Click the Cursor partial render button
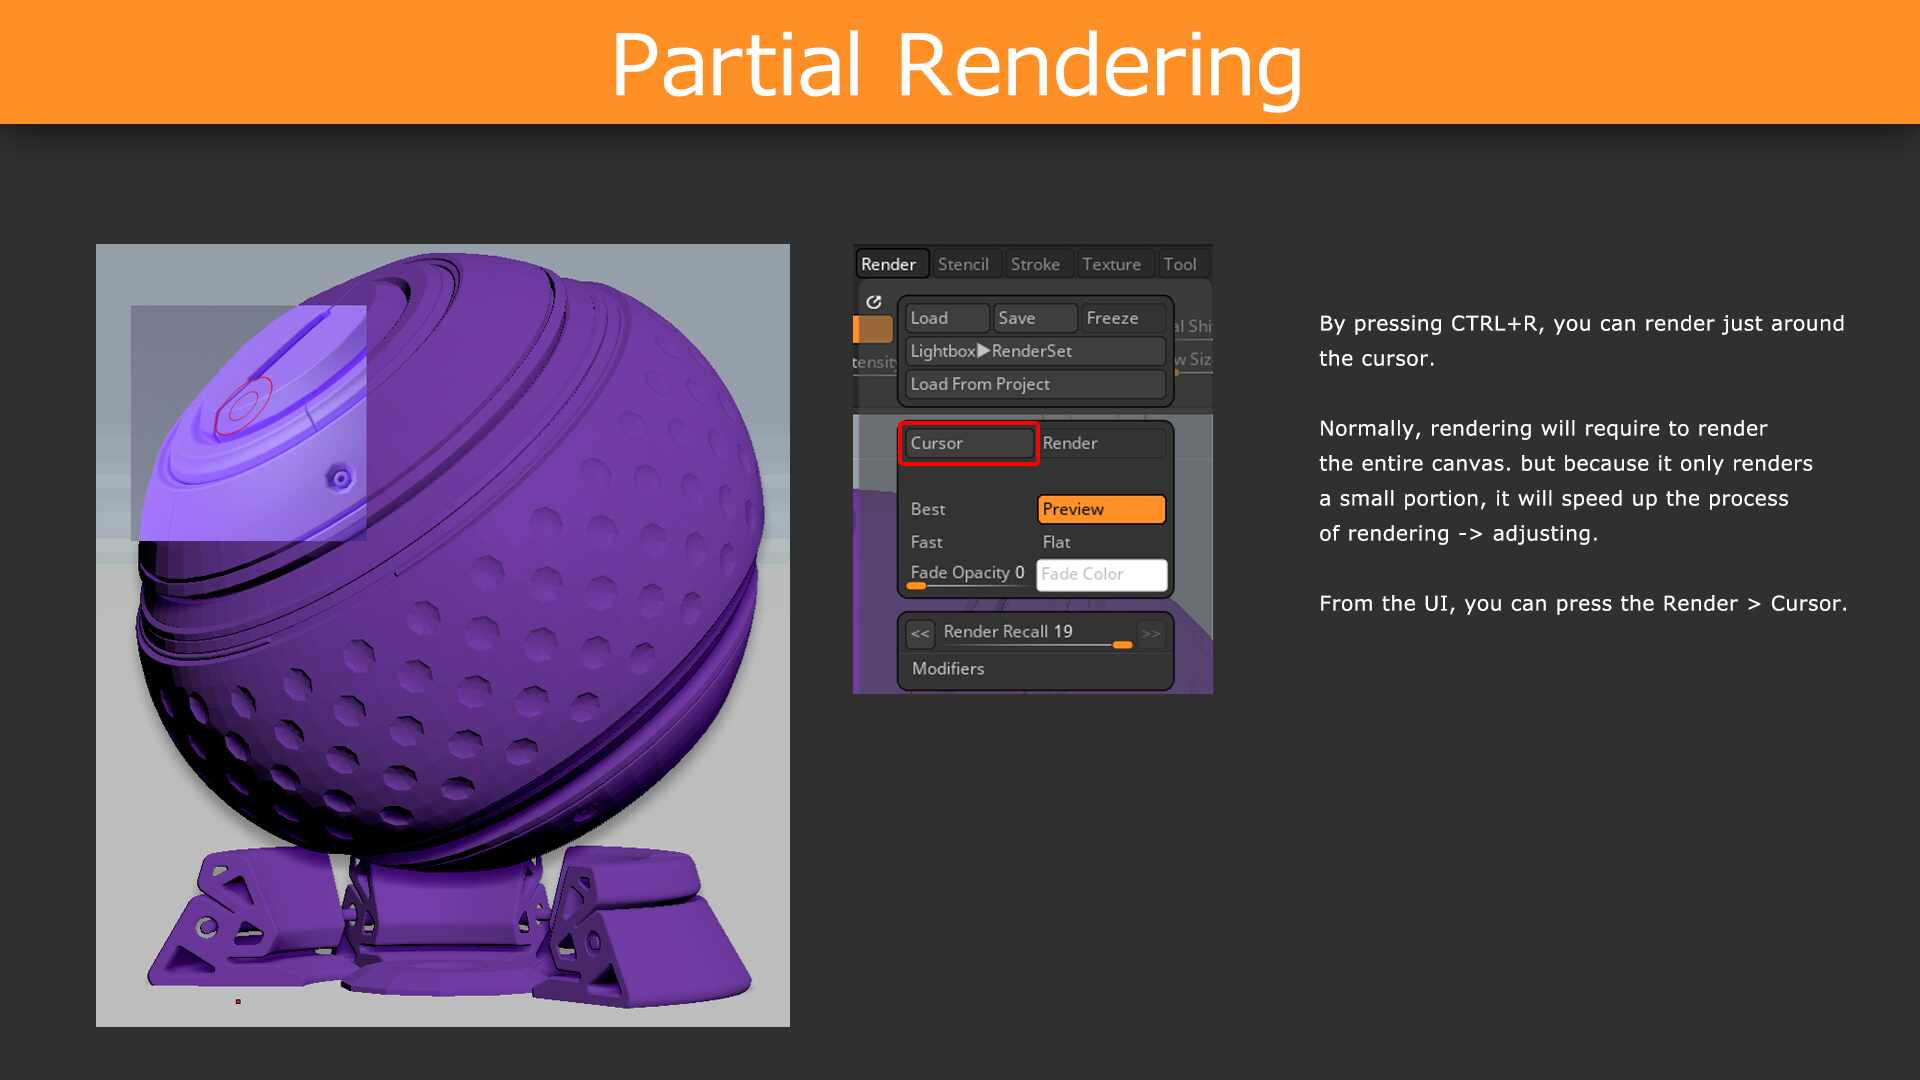The image size is (1920, 1080). 968,443
